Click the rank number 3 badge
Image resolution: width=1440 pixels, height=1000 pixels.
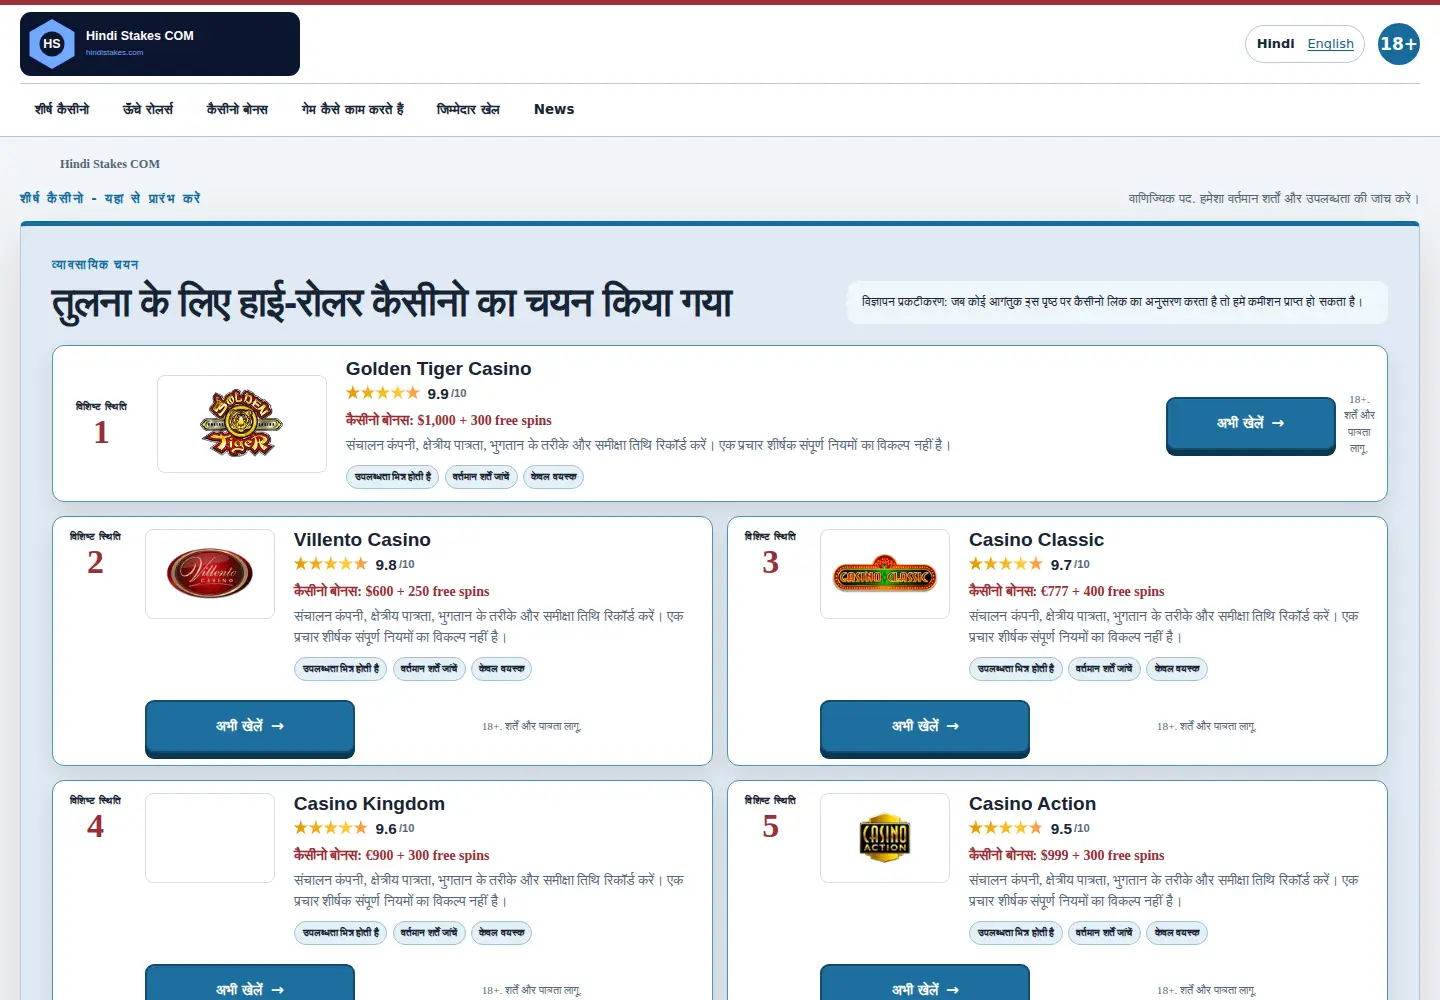pyautogui.click(x=770, y=562)
